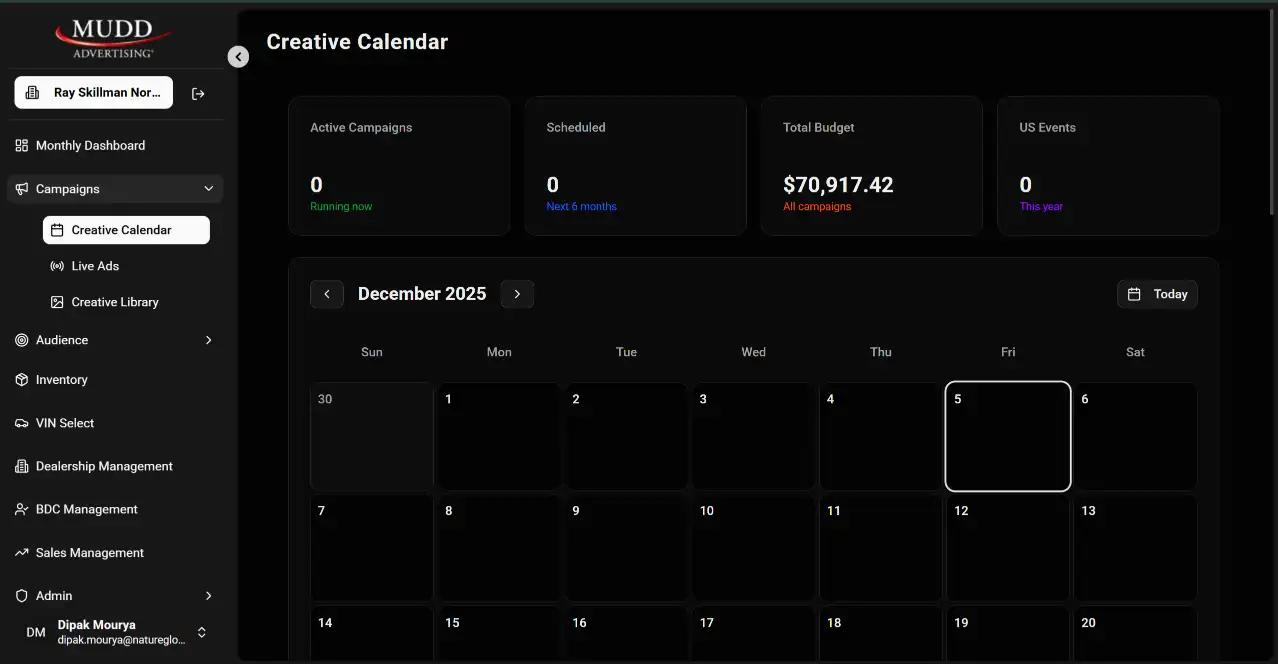The height and width of the screenshot is (664, 1278).
Task: Select the Creative Calendar icon in sidebar
Action: click(59, 230)
